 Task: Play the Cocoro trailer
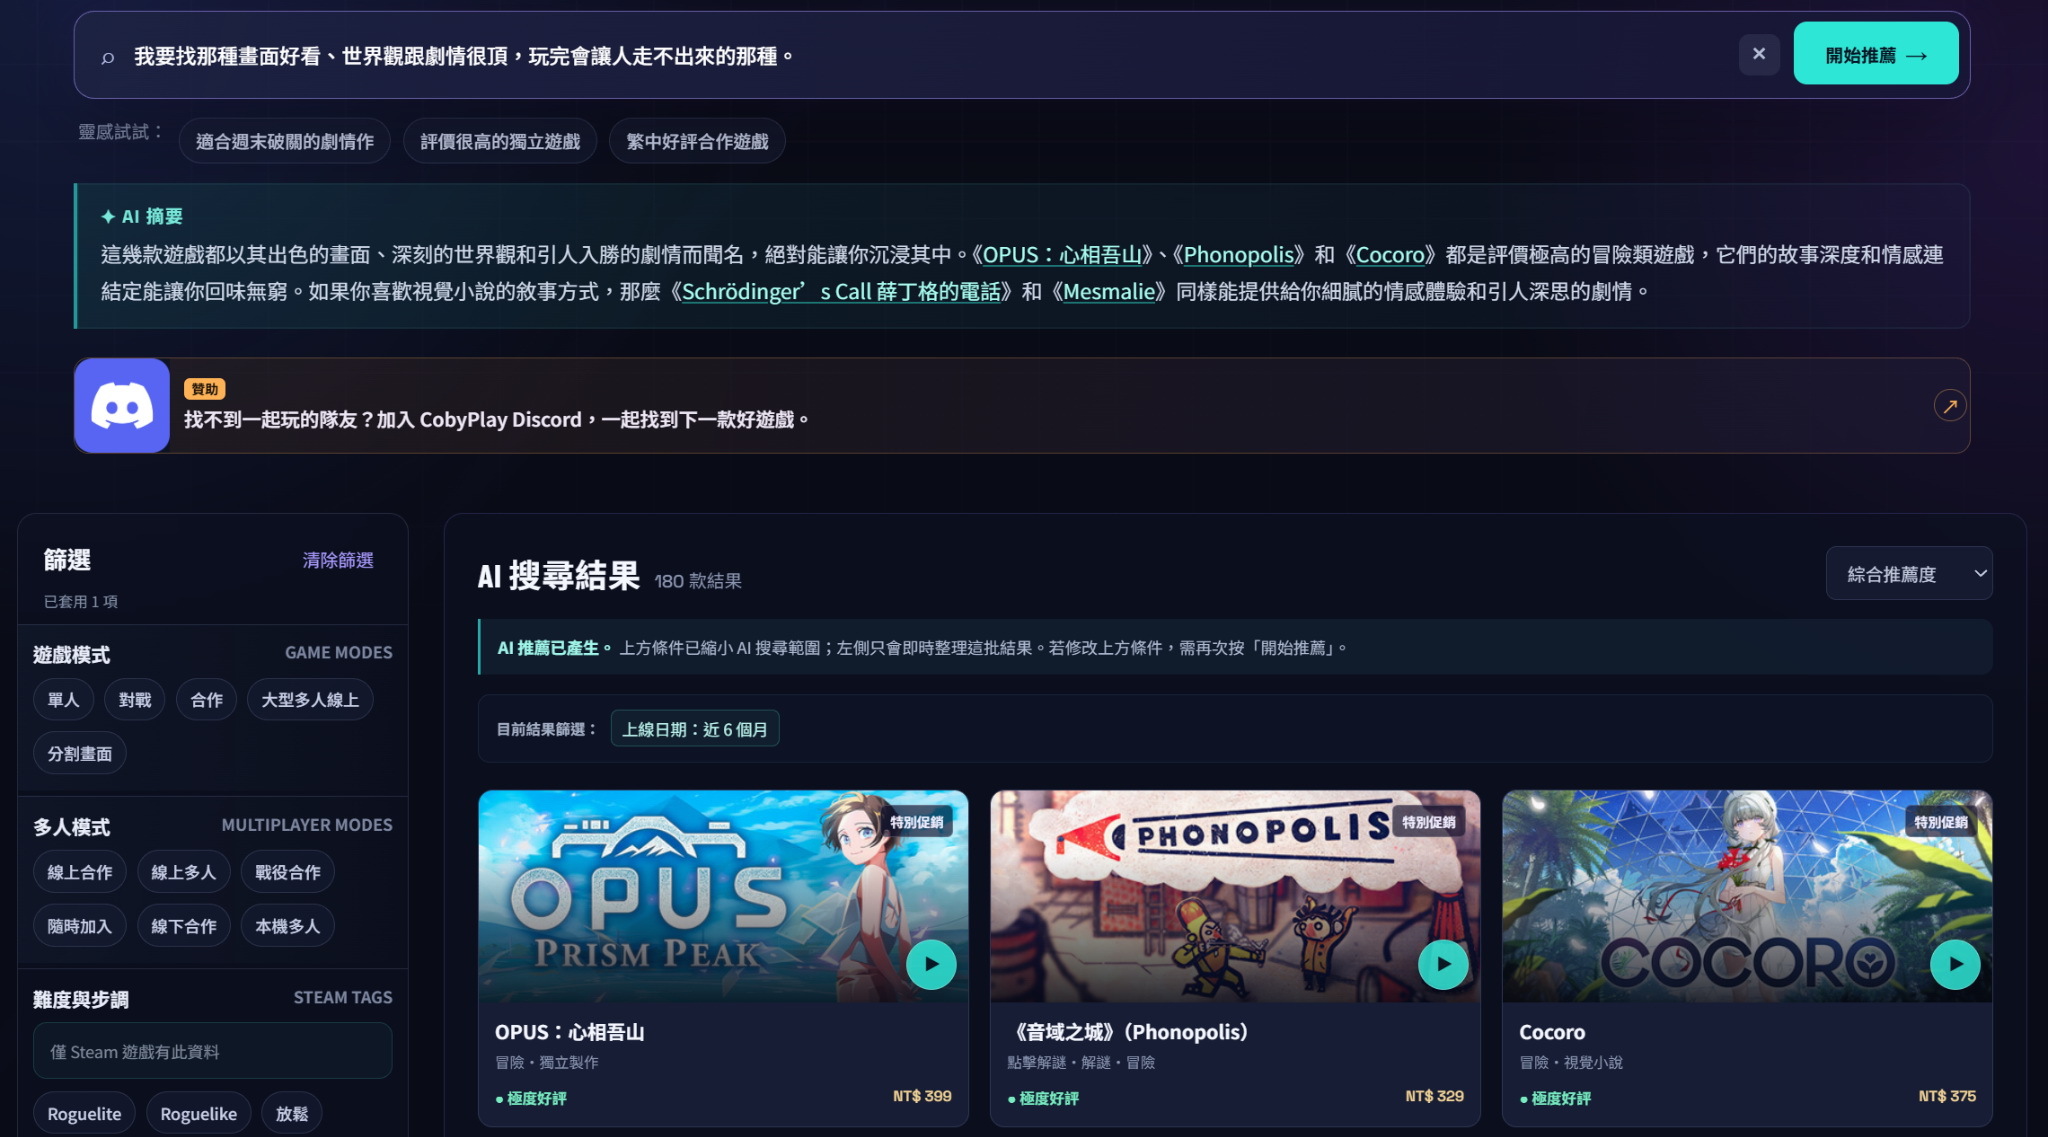click(1955, 965)
